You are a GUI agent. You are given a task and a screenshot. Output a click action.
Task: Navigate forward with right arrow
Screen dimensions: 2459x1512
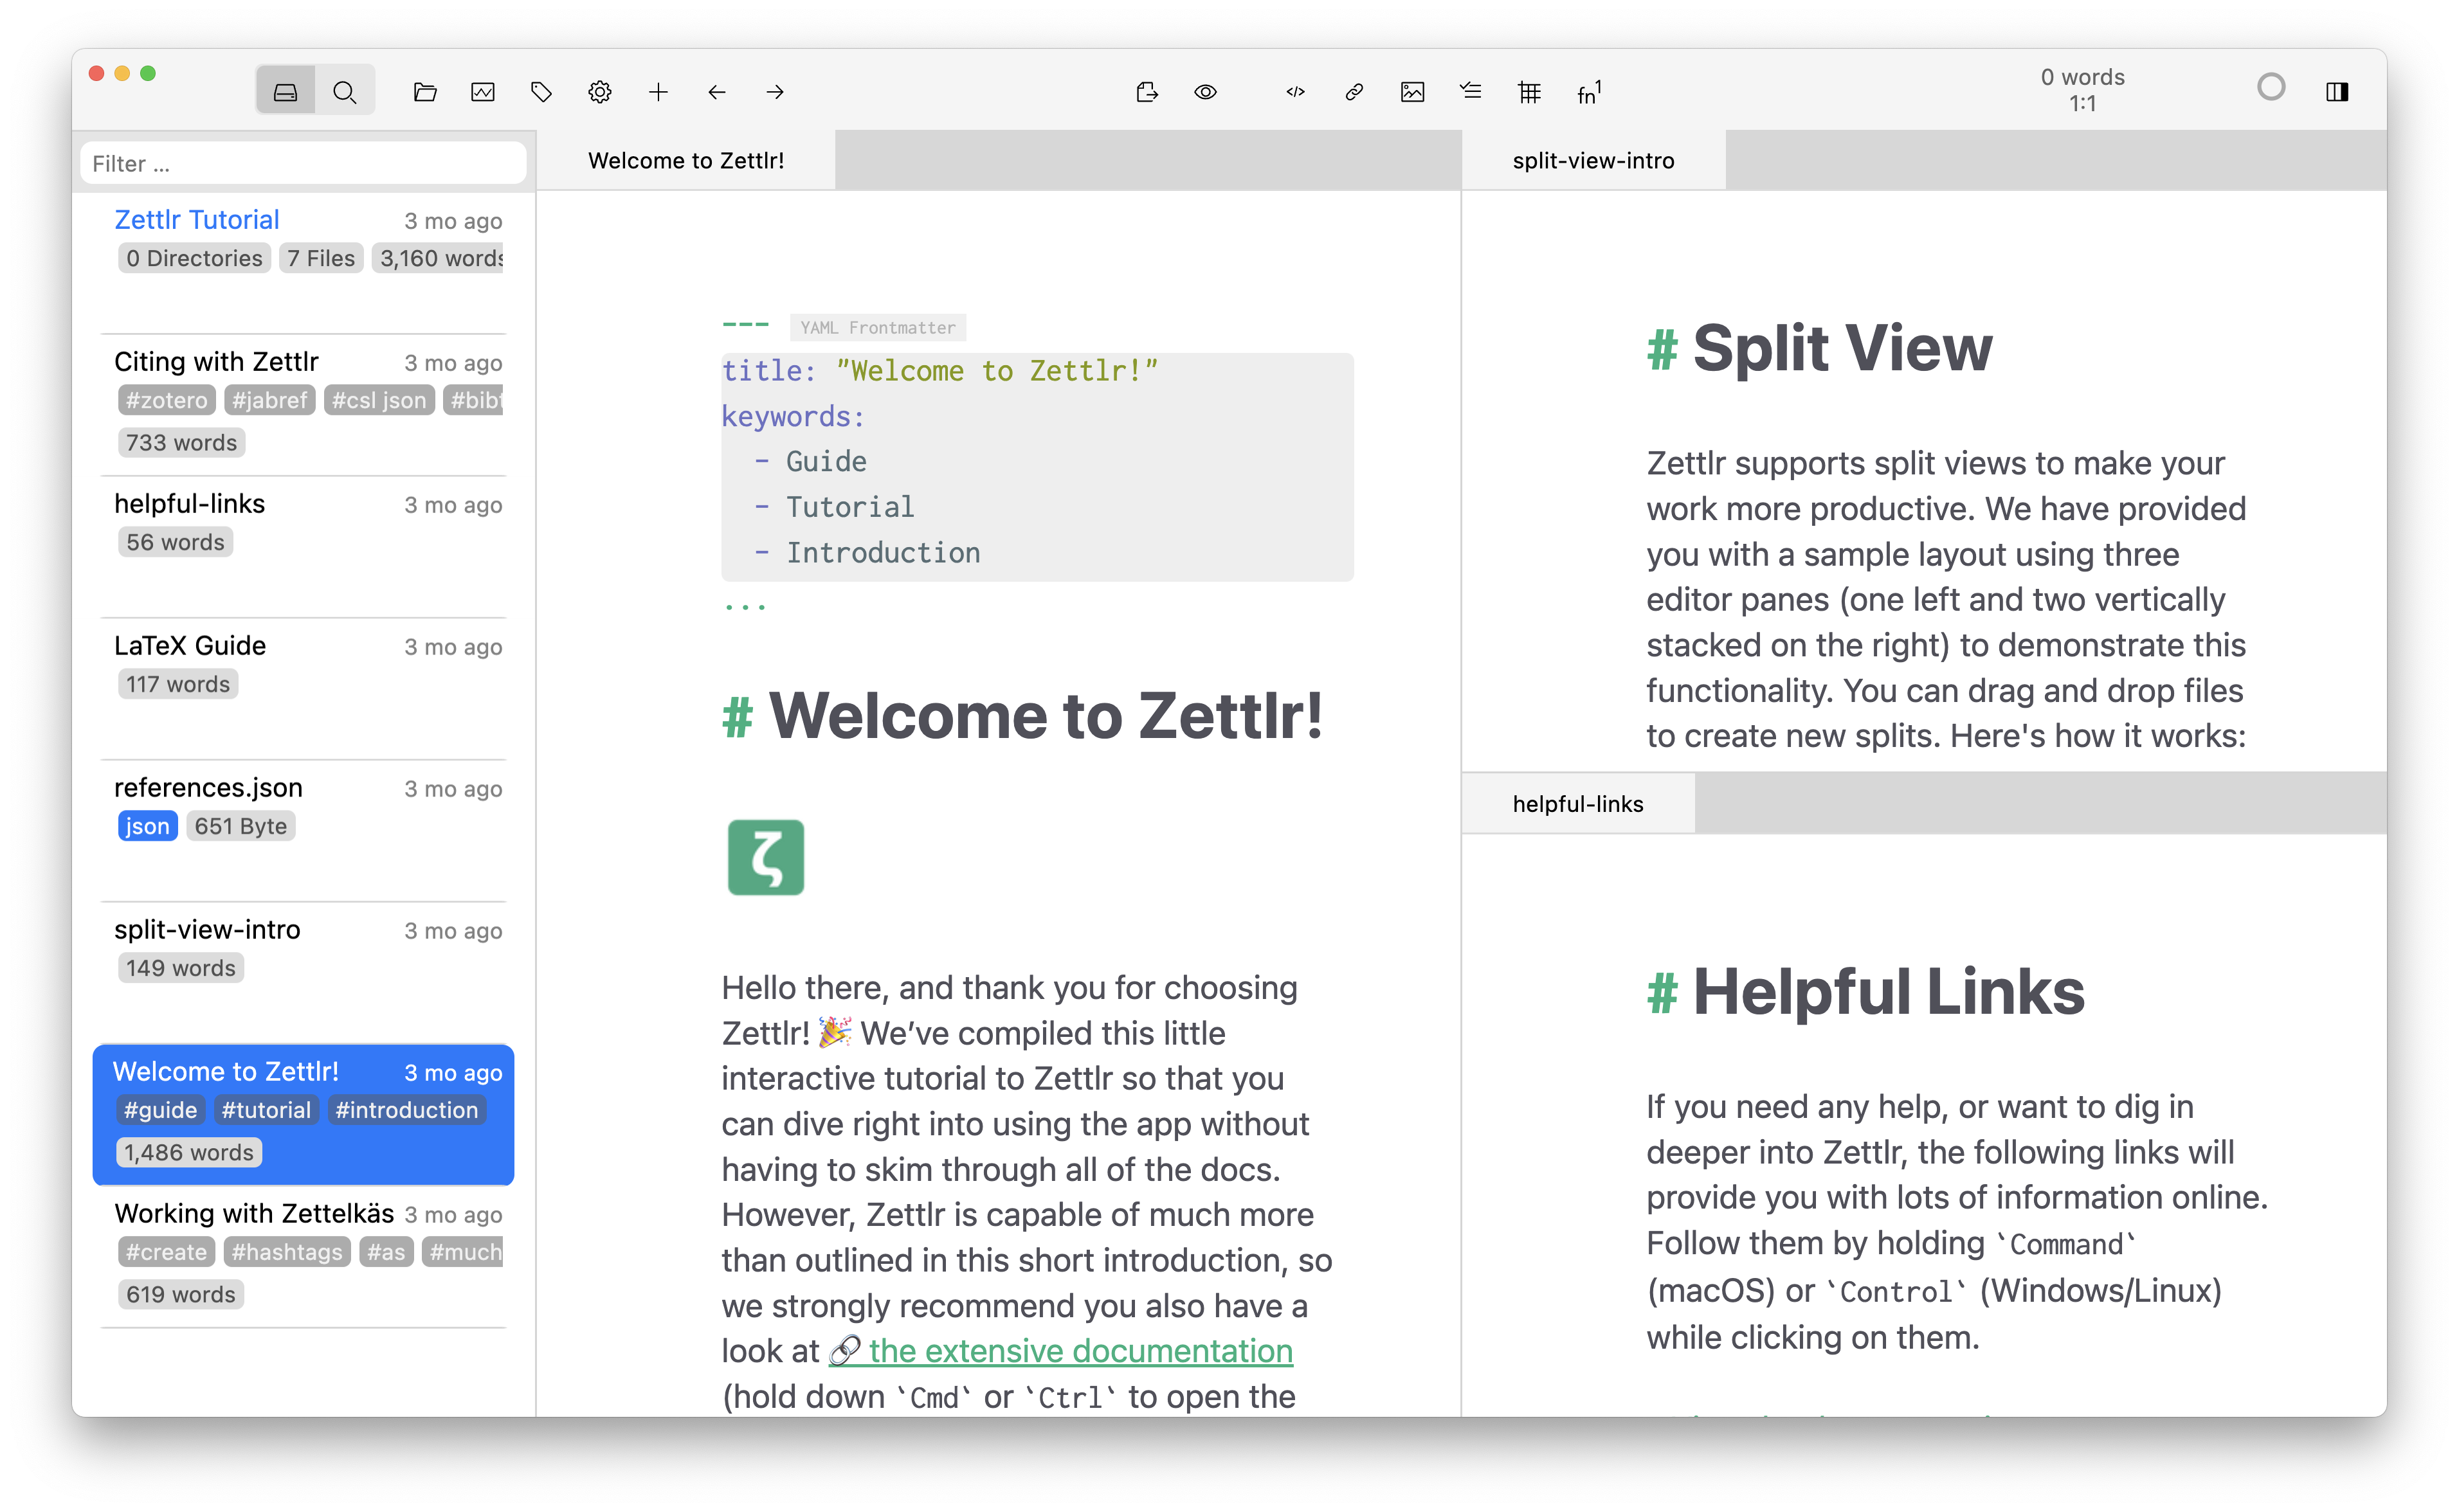[x=775, y=92]
